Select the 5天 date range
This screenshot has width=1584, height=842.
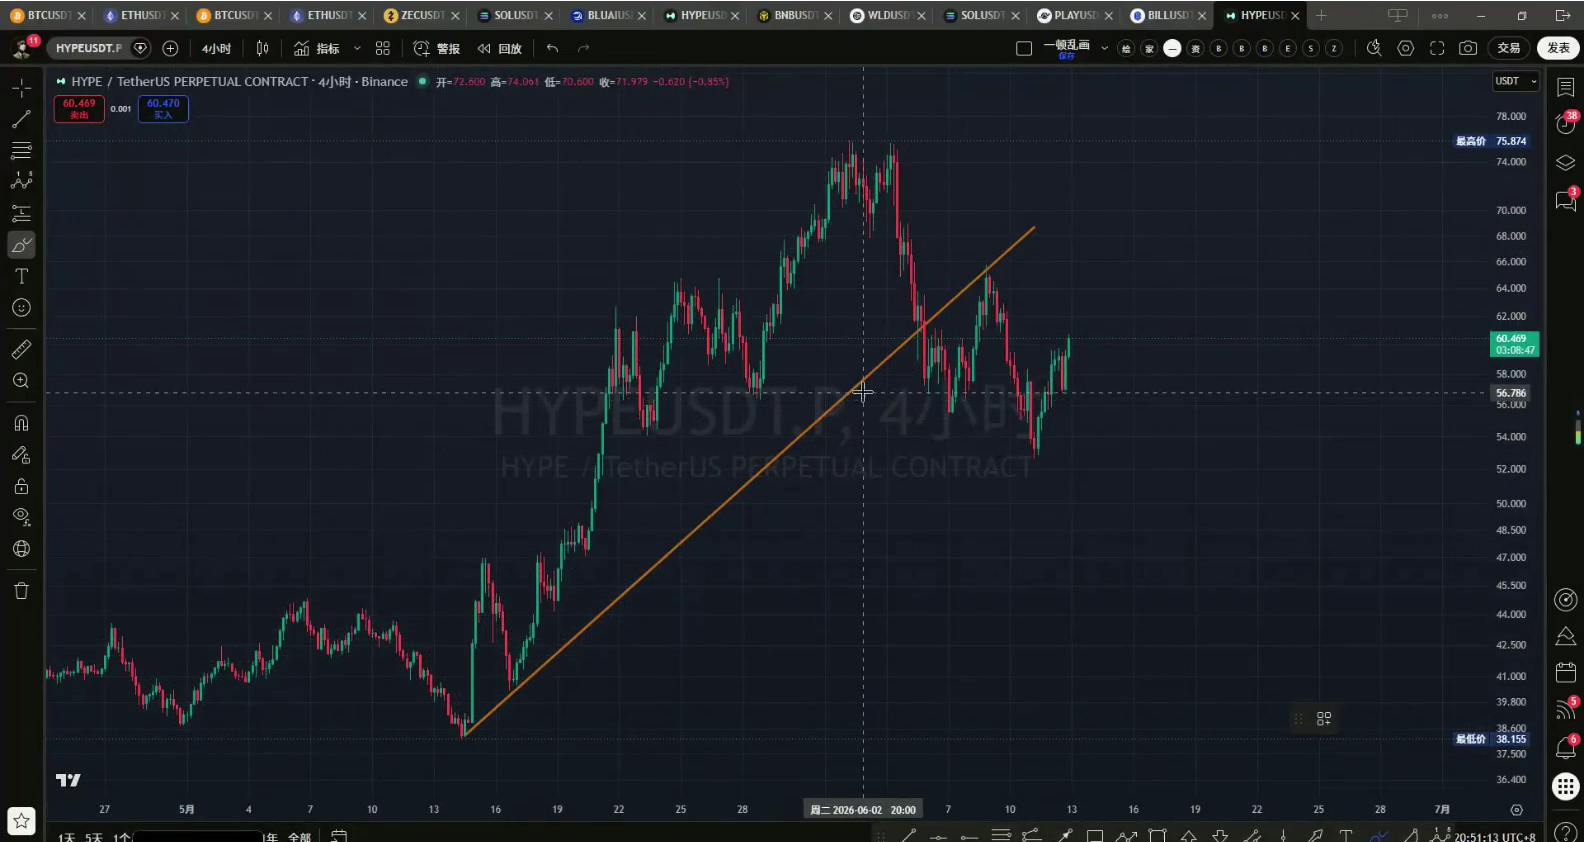pos(94,837)
